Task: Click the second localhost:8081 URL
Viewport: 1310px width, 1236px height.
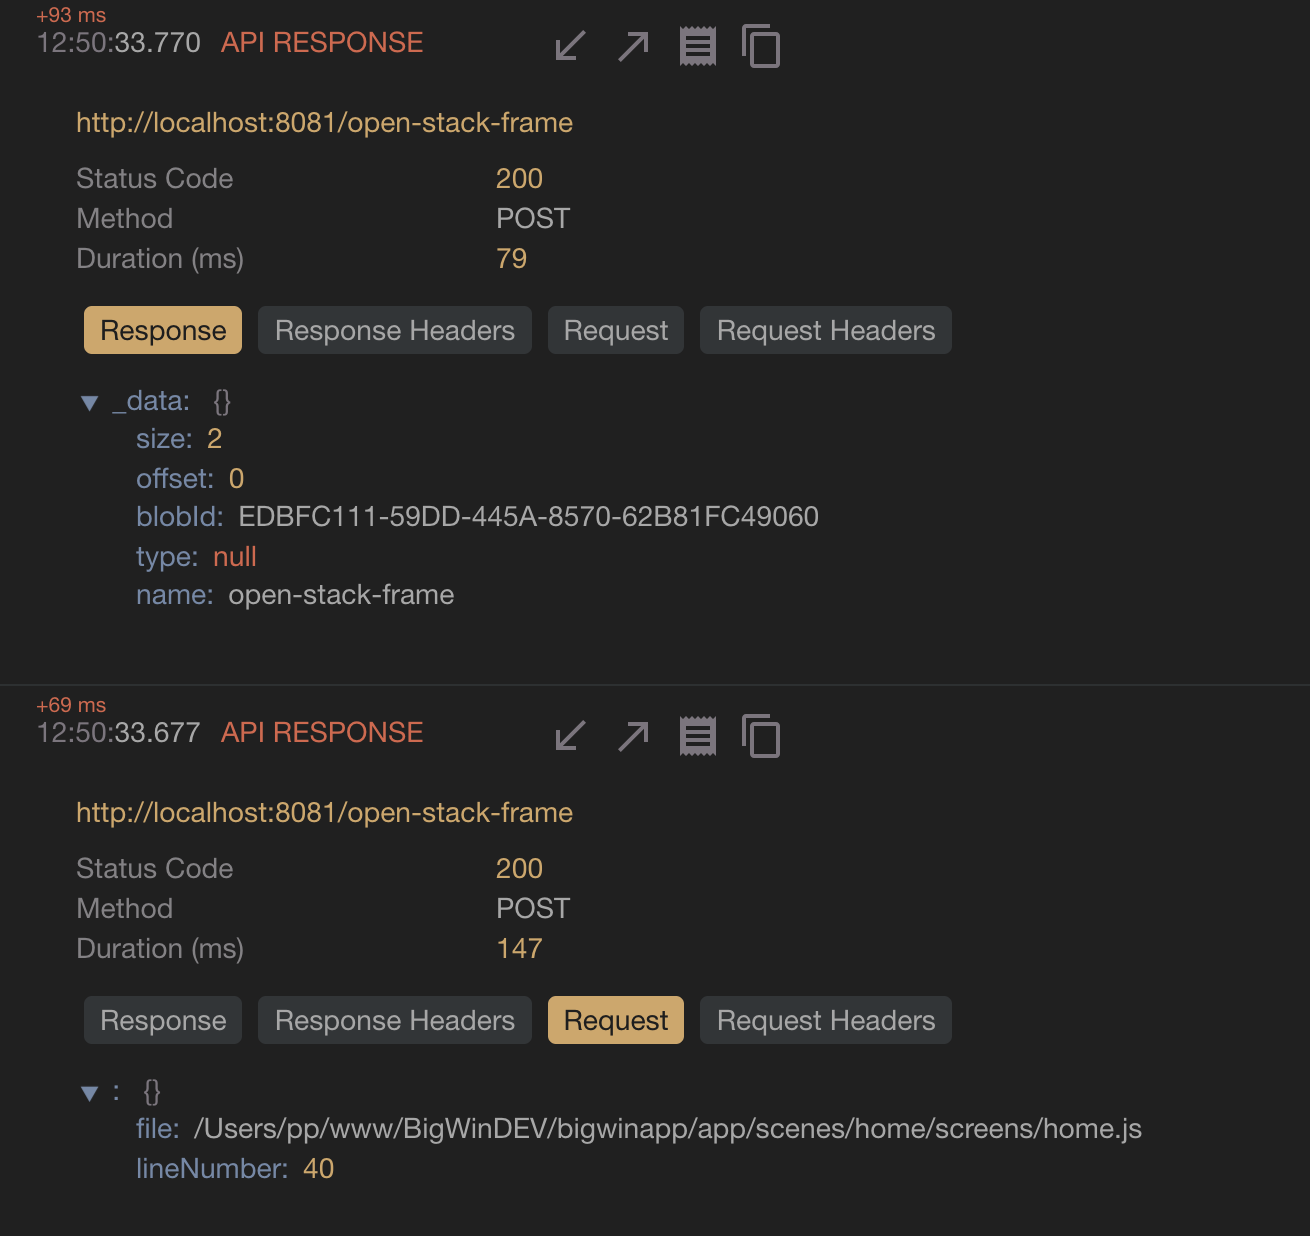Action: pyautogui.click(x=324, y=813)
